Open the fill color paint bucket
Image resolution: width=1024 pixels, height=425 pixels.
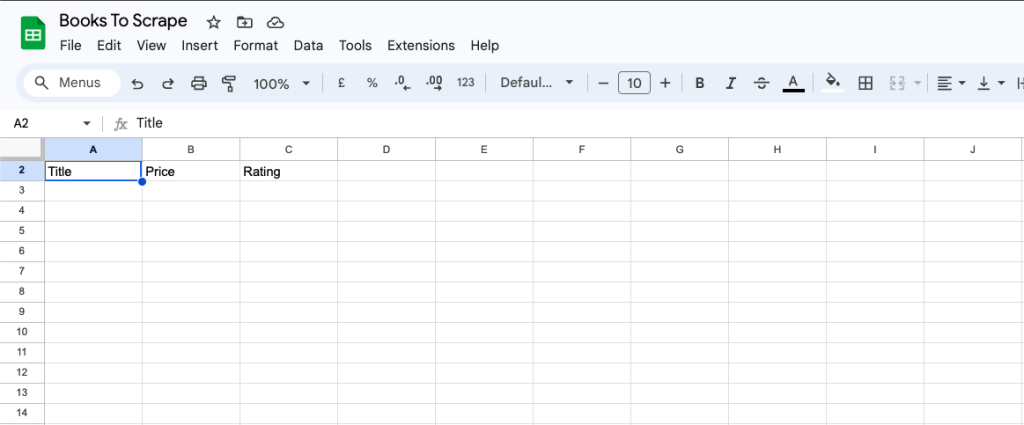pos(832,83)
